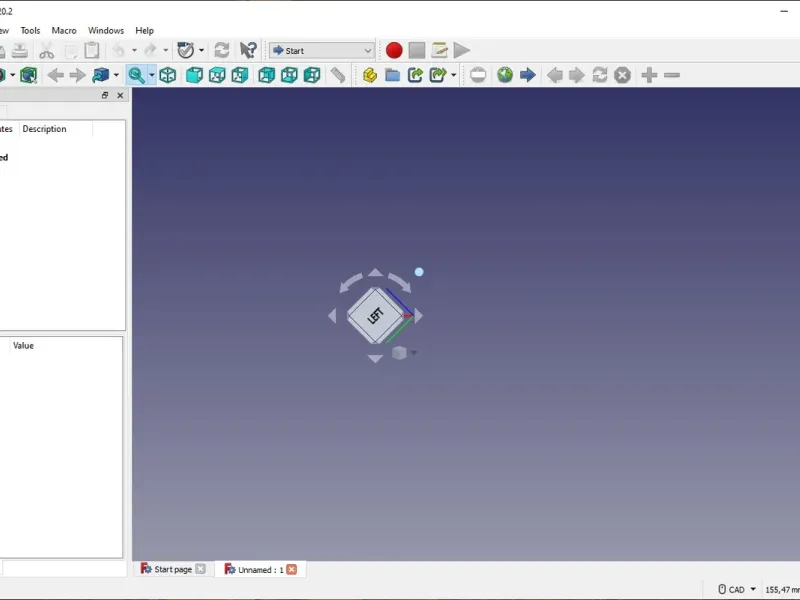Click the Undo arrow icon
800x600 pixels.
[x=118, y=50]
